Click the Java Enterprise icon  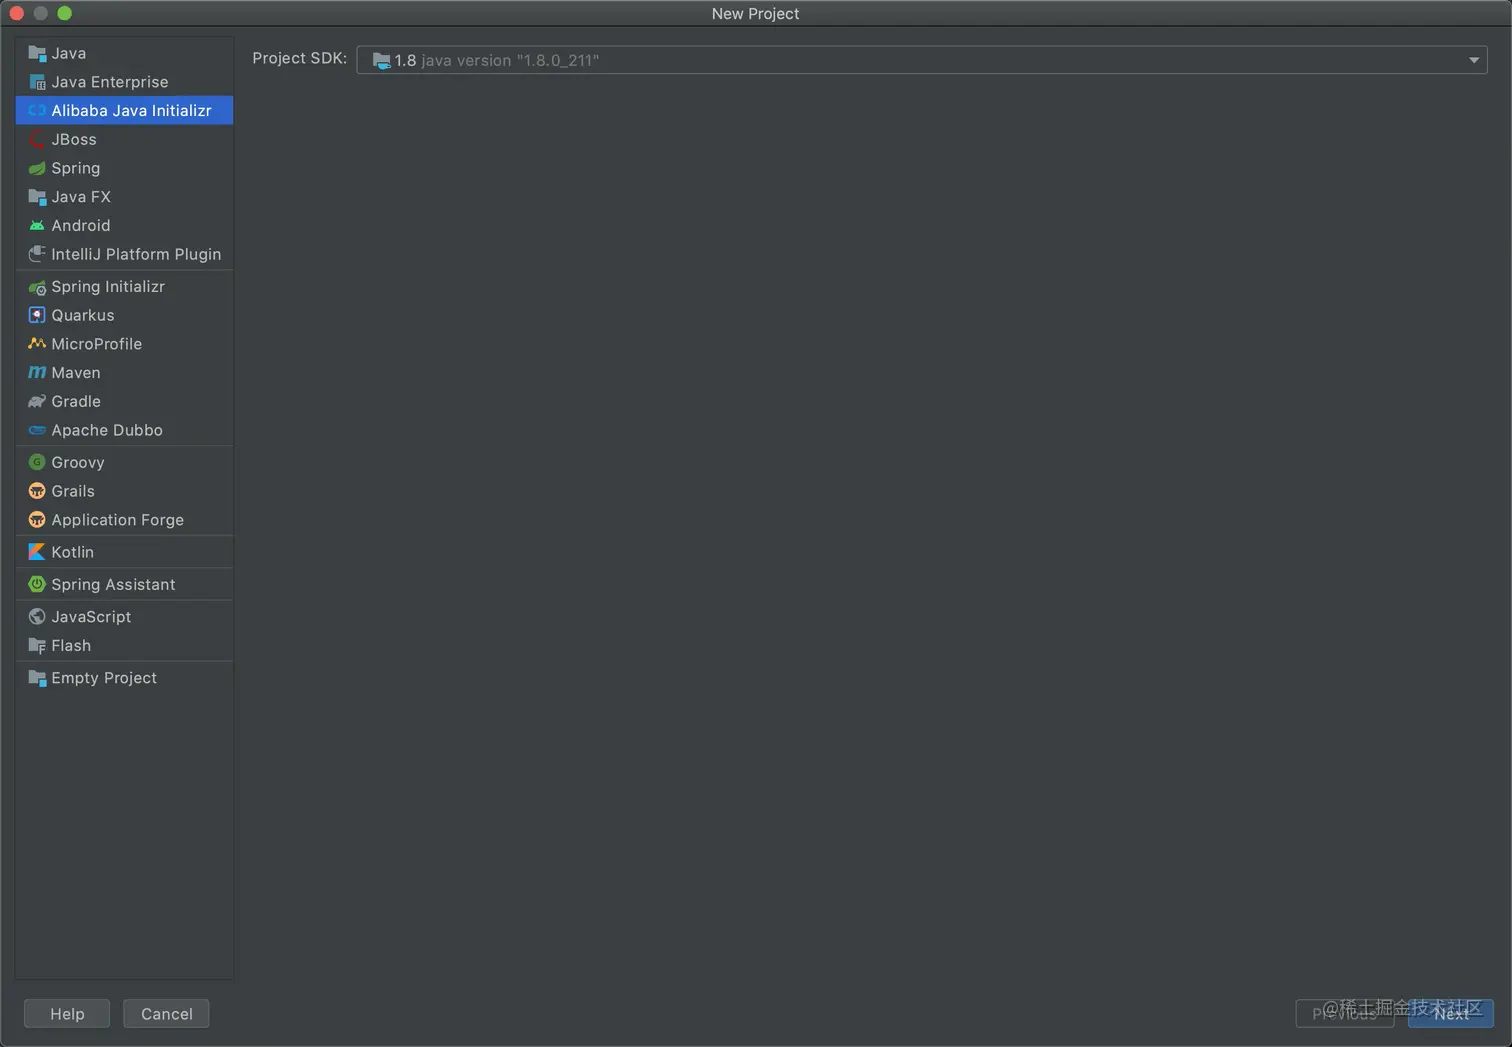point(37,82)
